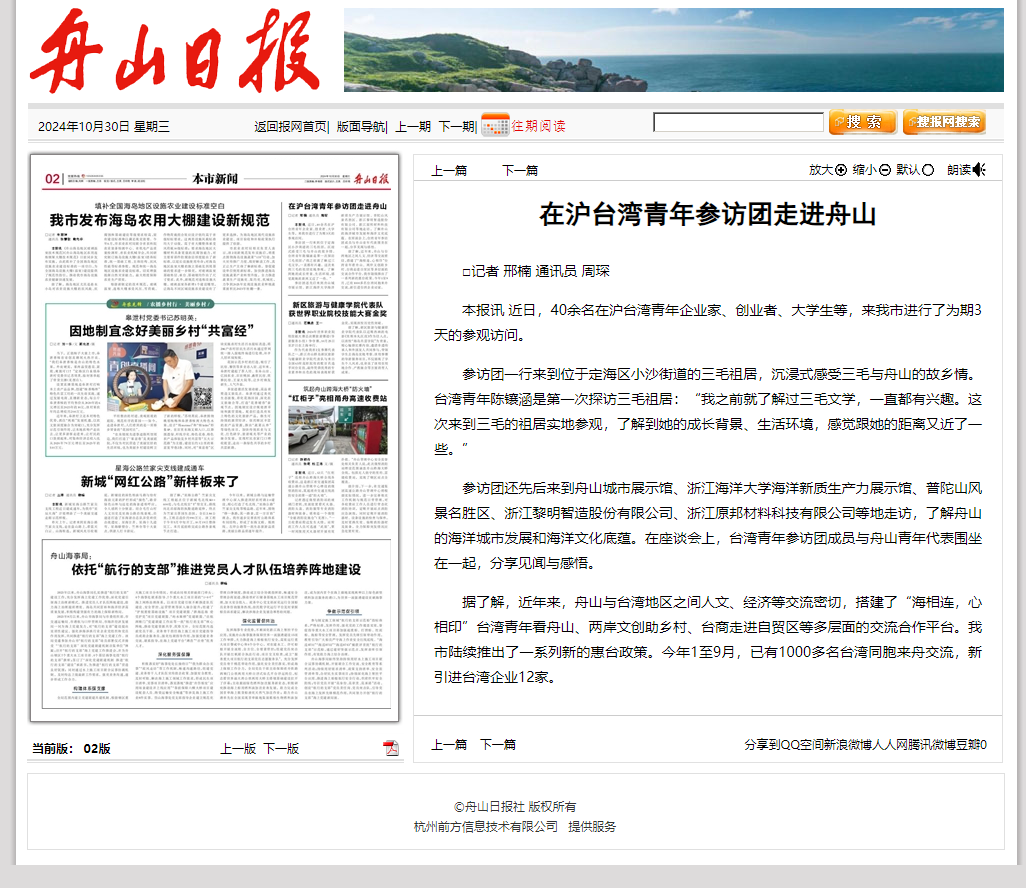The height and width of the screenshot is (888, 1026).
Task: Click the byline 记者 邢楠 通讯员 周琛
Action: point(536,271)
